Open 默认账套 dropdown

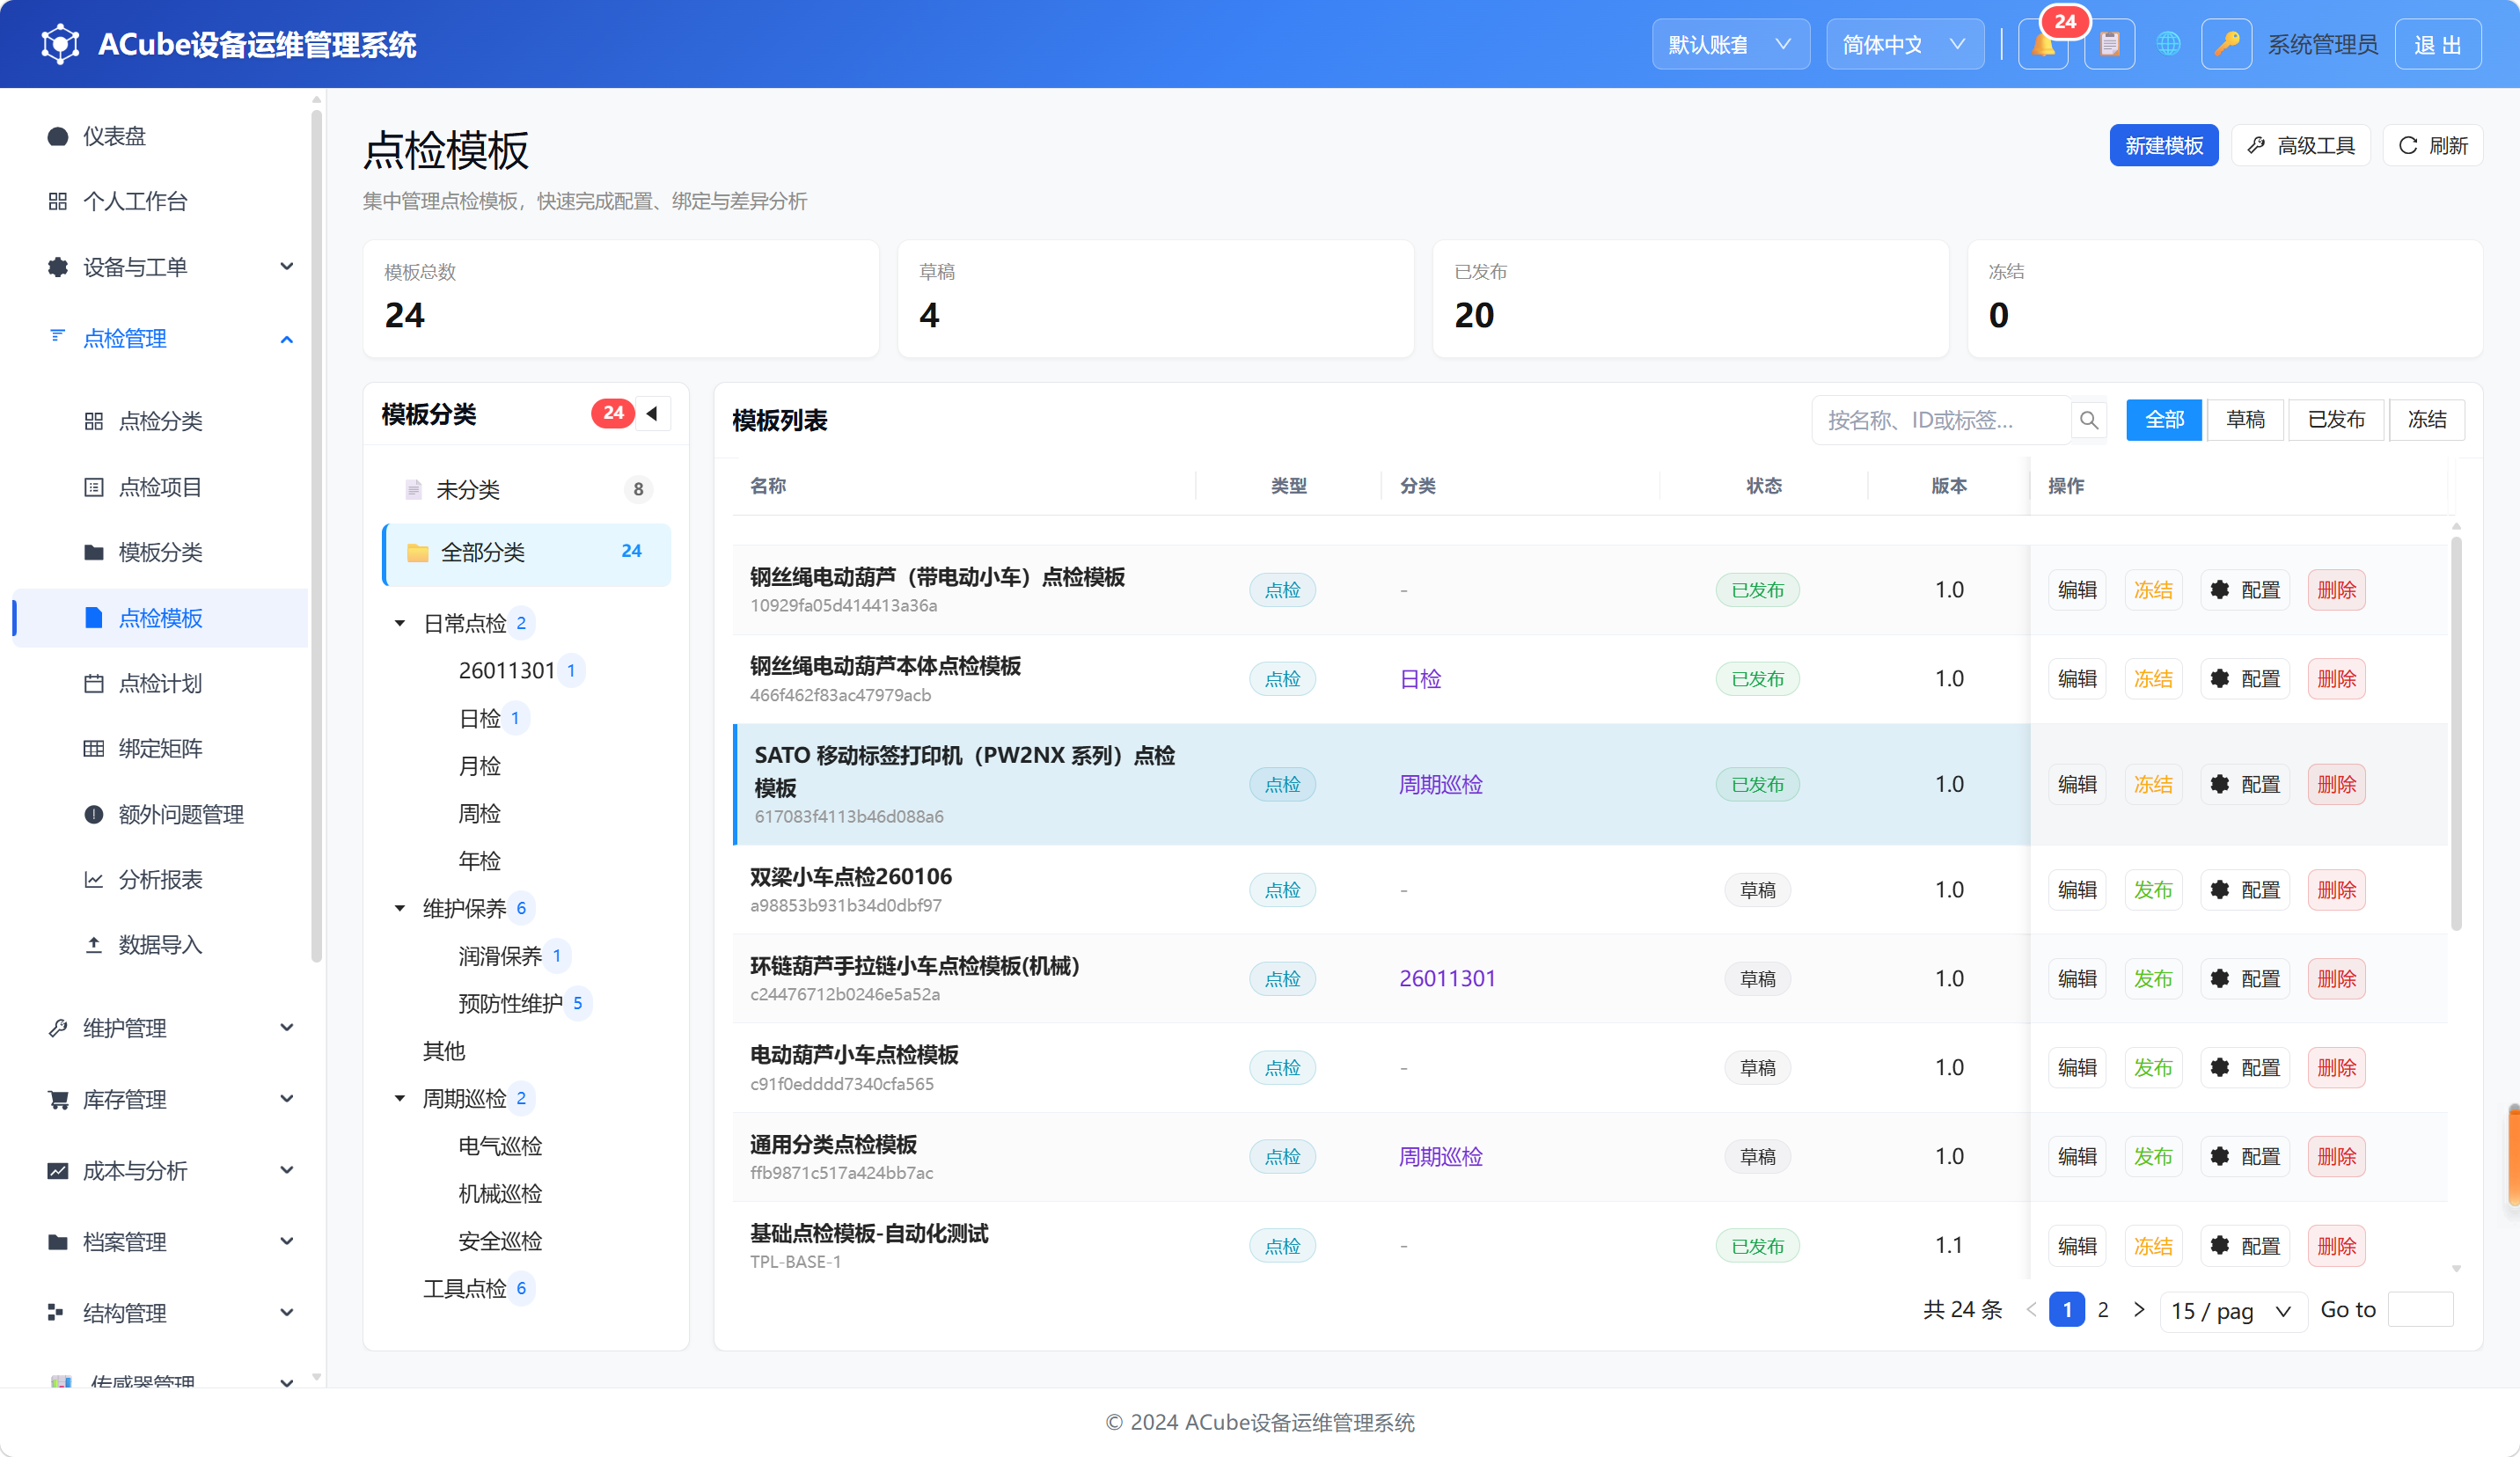(1730, 45)
